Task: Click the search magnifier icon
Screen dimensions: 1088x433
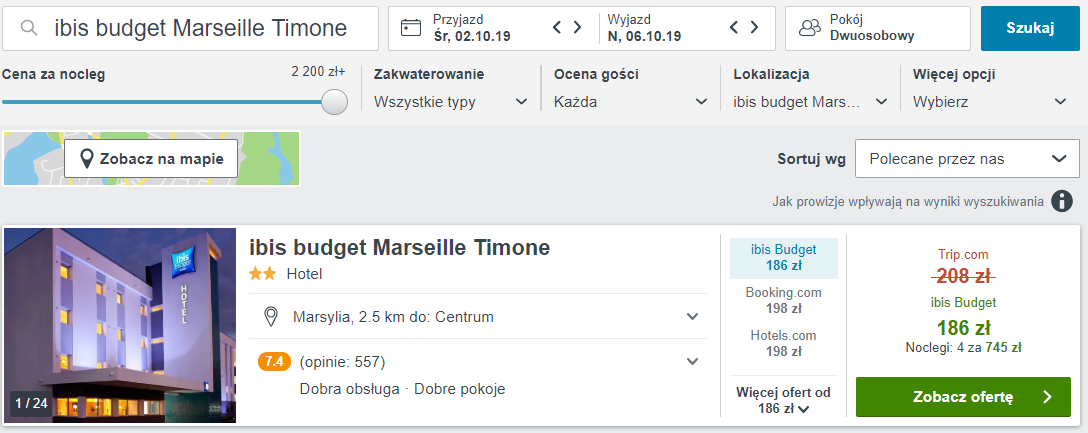Action: [28, 28]
